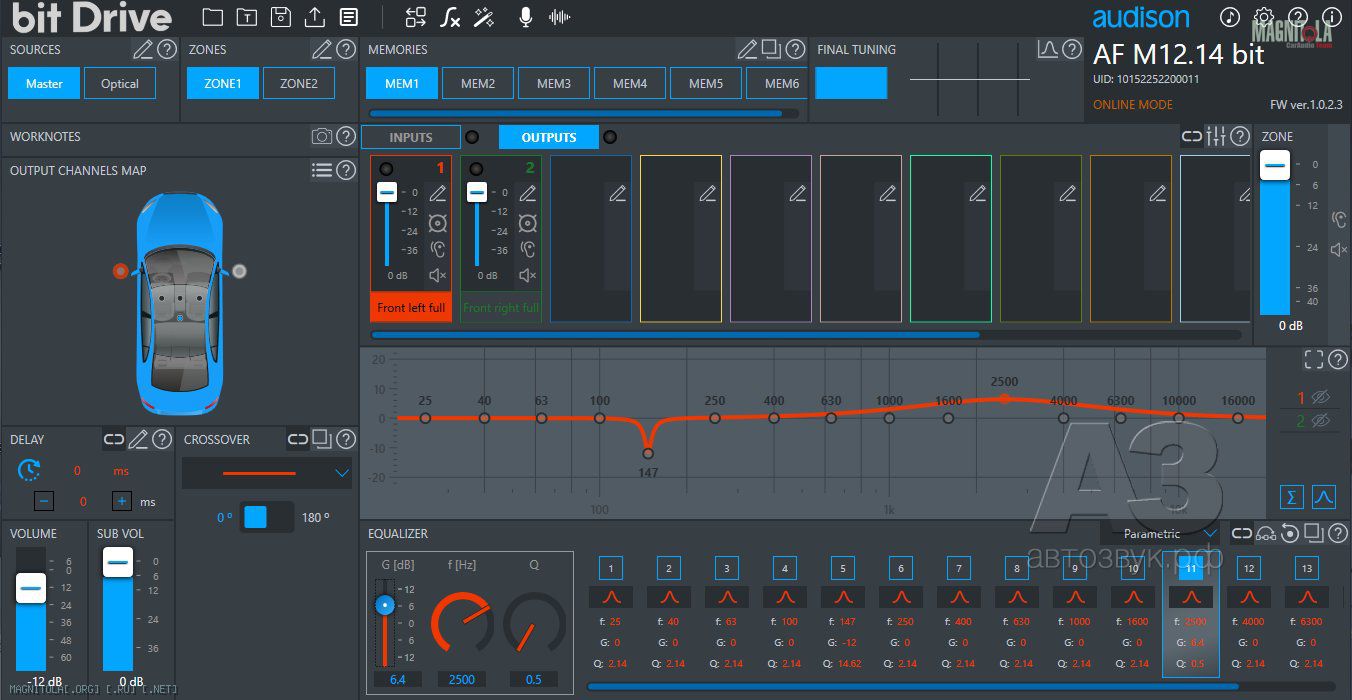Viewport: 1352px width, 700px height.
Task: Select memory MEM5
Action: coord(706,84)
